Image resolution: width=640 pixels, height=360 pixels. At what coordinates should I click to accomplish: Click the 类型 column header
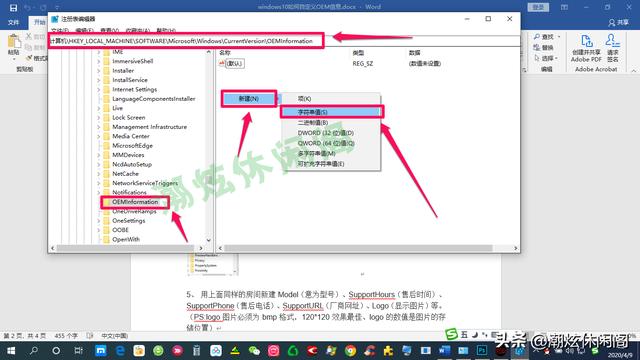click(358, 53)
